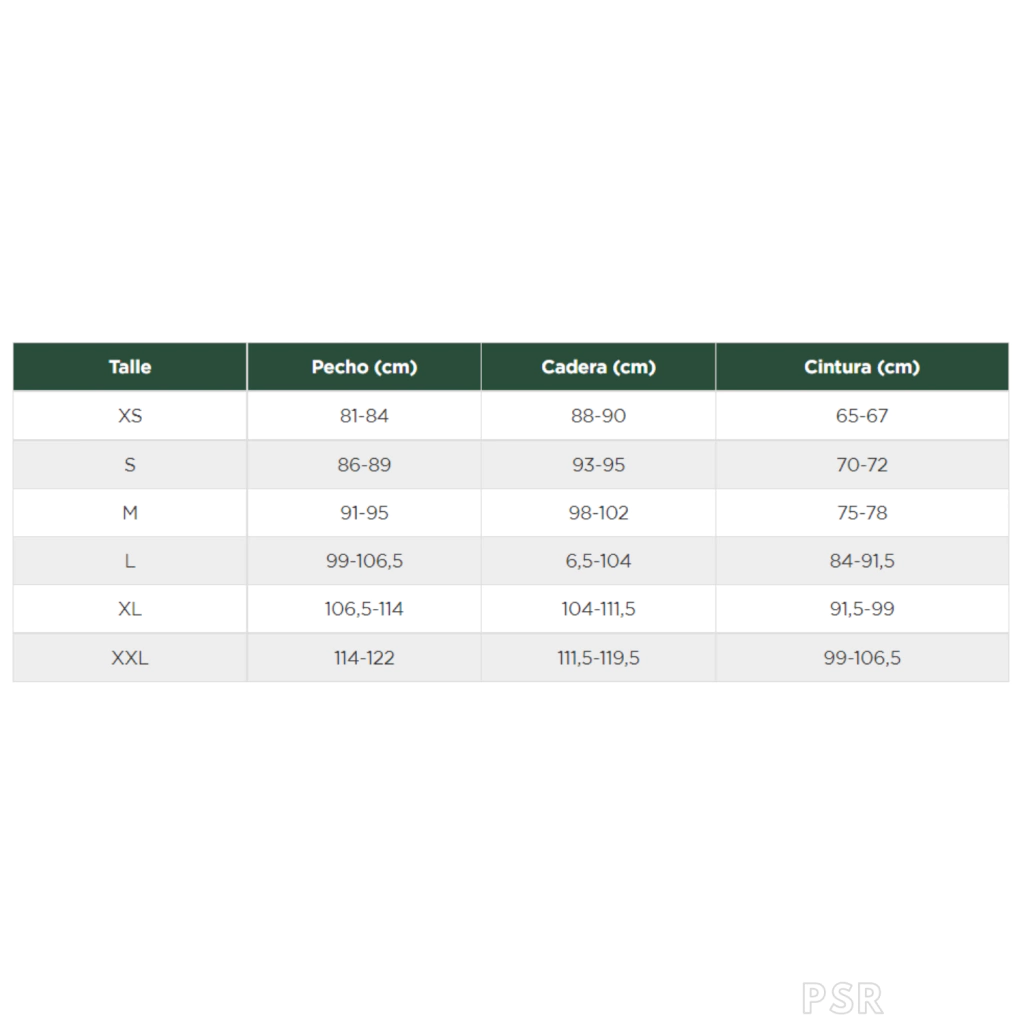Click the Cintura (cm) column header
Viewport: 1024px width, 1024px height.
tap(861, 367)
